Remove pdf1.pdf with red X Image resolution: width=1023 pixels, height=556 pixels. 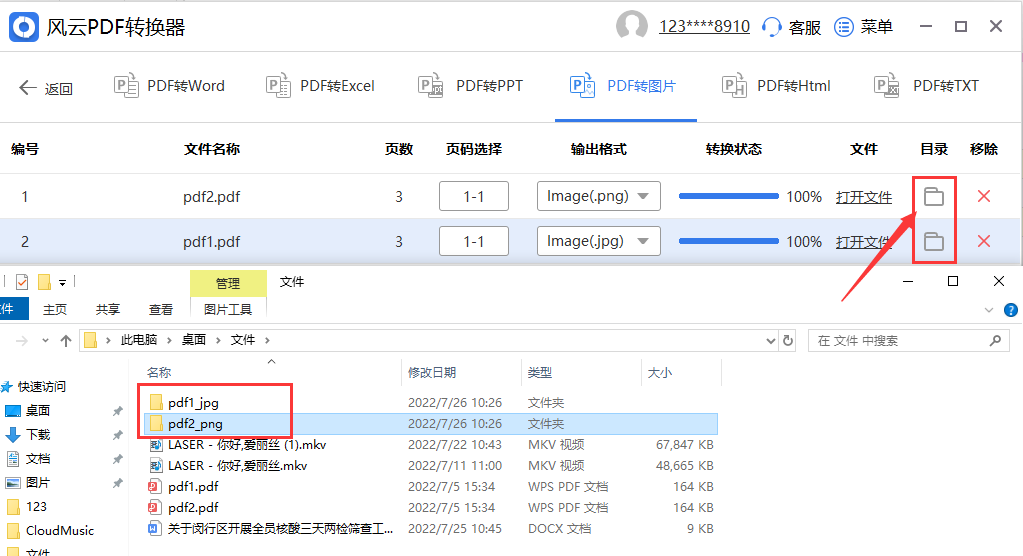point(984,241)
